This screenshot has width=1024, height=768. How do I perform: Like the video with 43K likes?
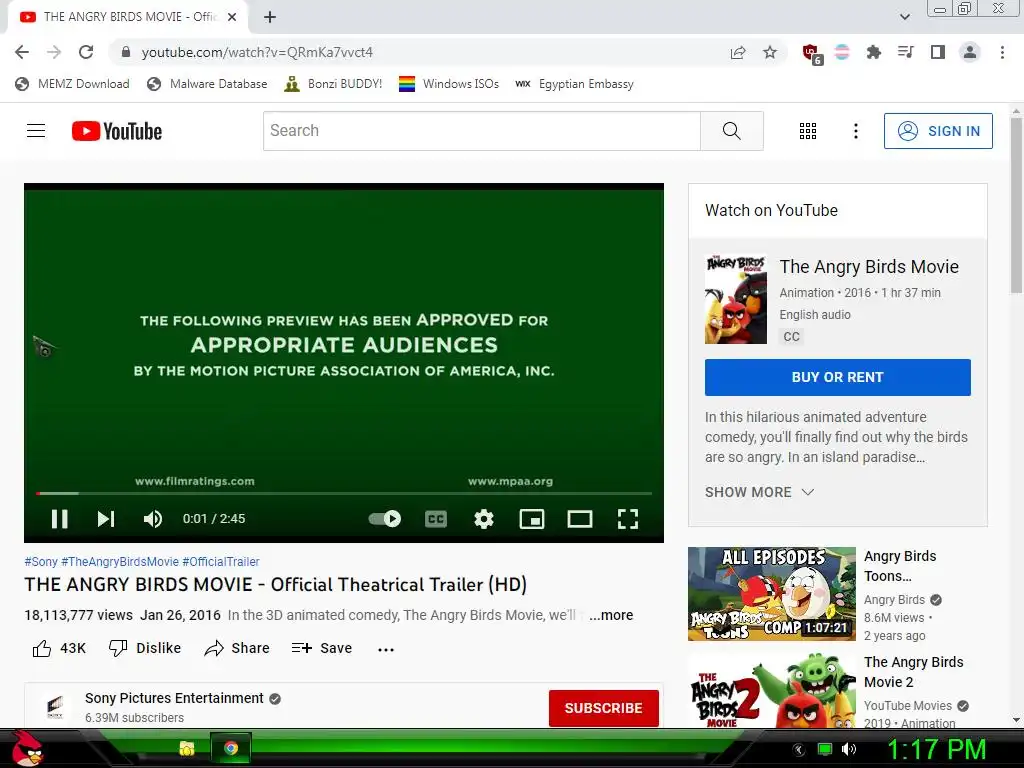coord(59,648)
